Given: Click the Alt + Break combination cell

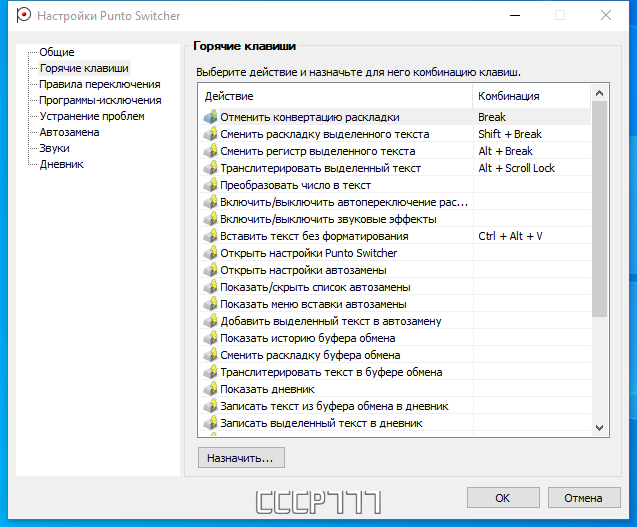Looking at the screenshot, I should point(532,151).
